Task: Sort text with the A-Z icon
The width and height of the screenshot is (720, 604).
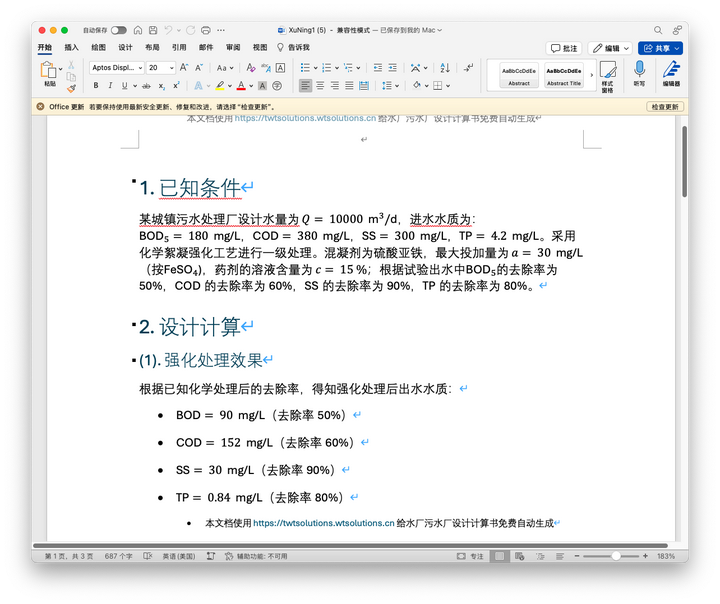Action: click(444, 68)
